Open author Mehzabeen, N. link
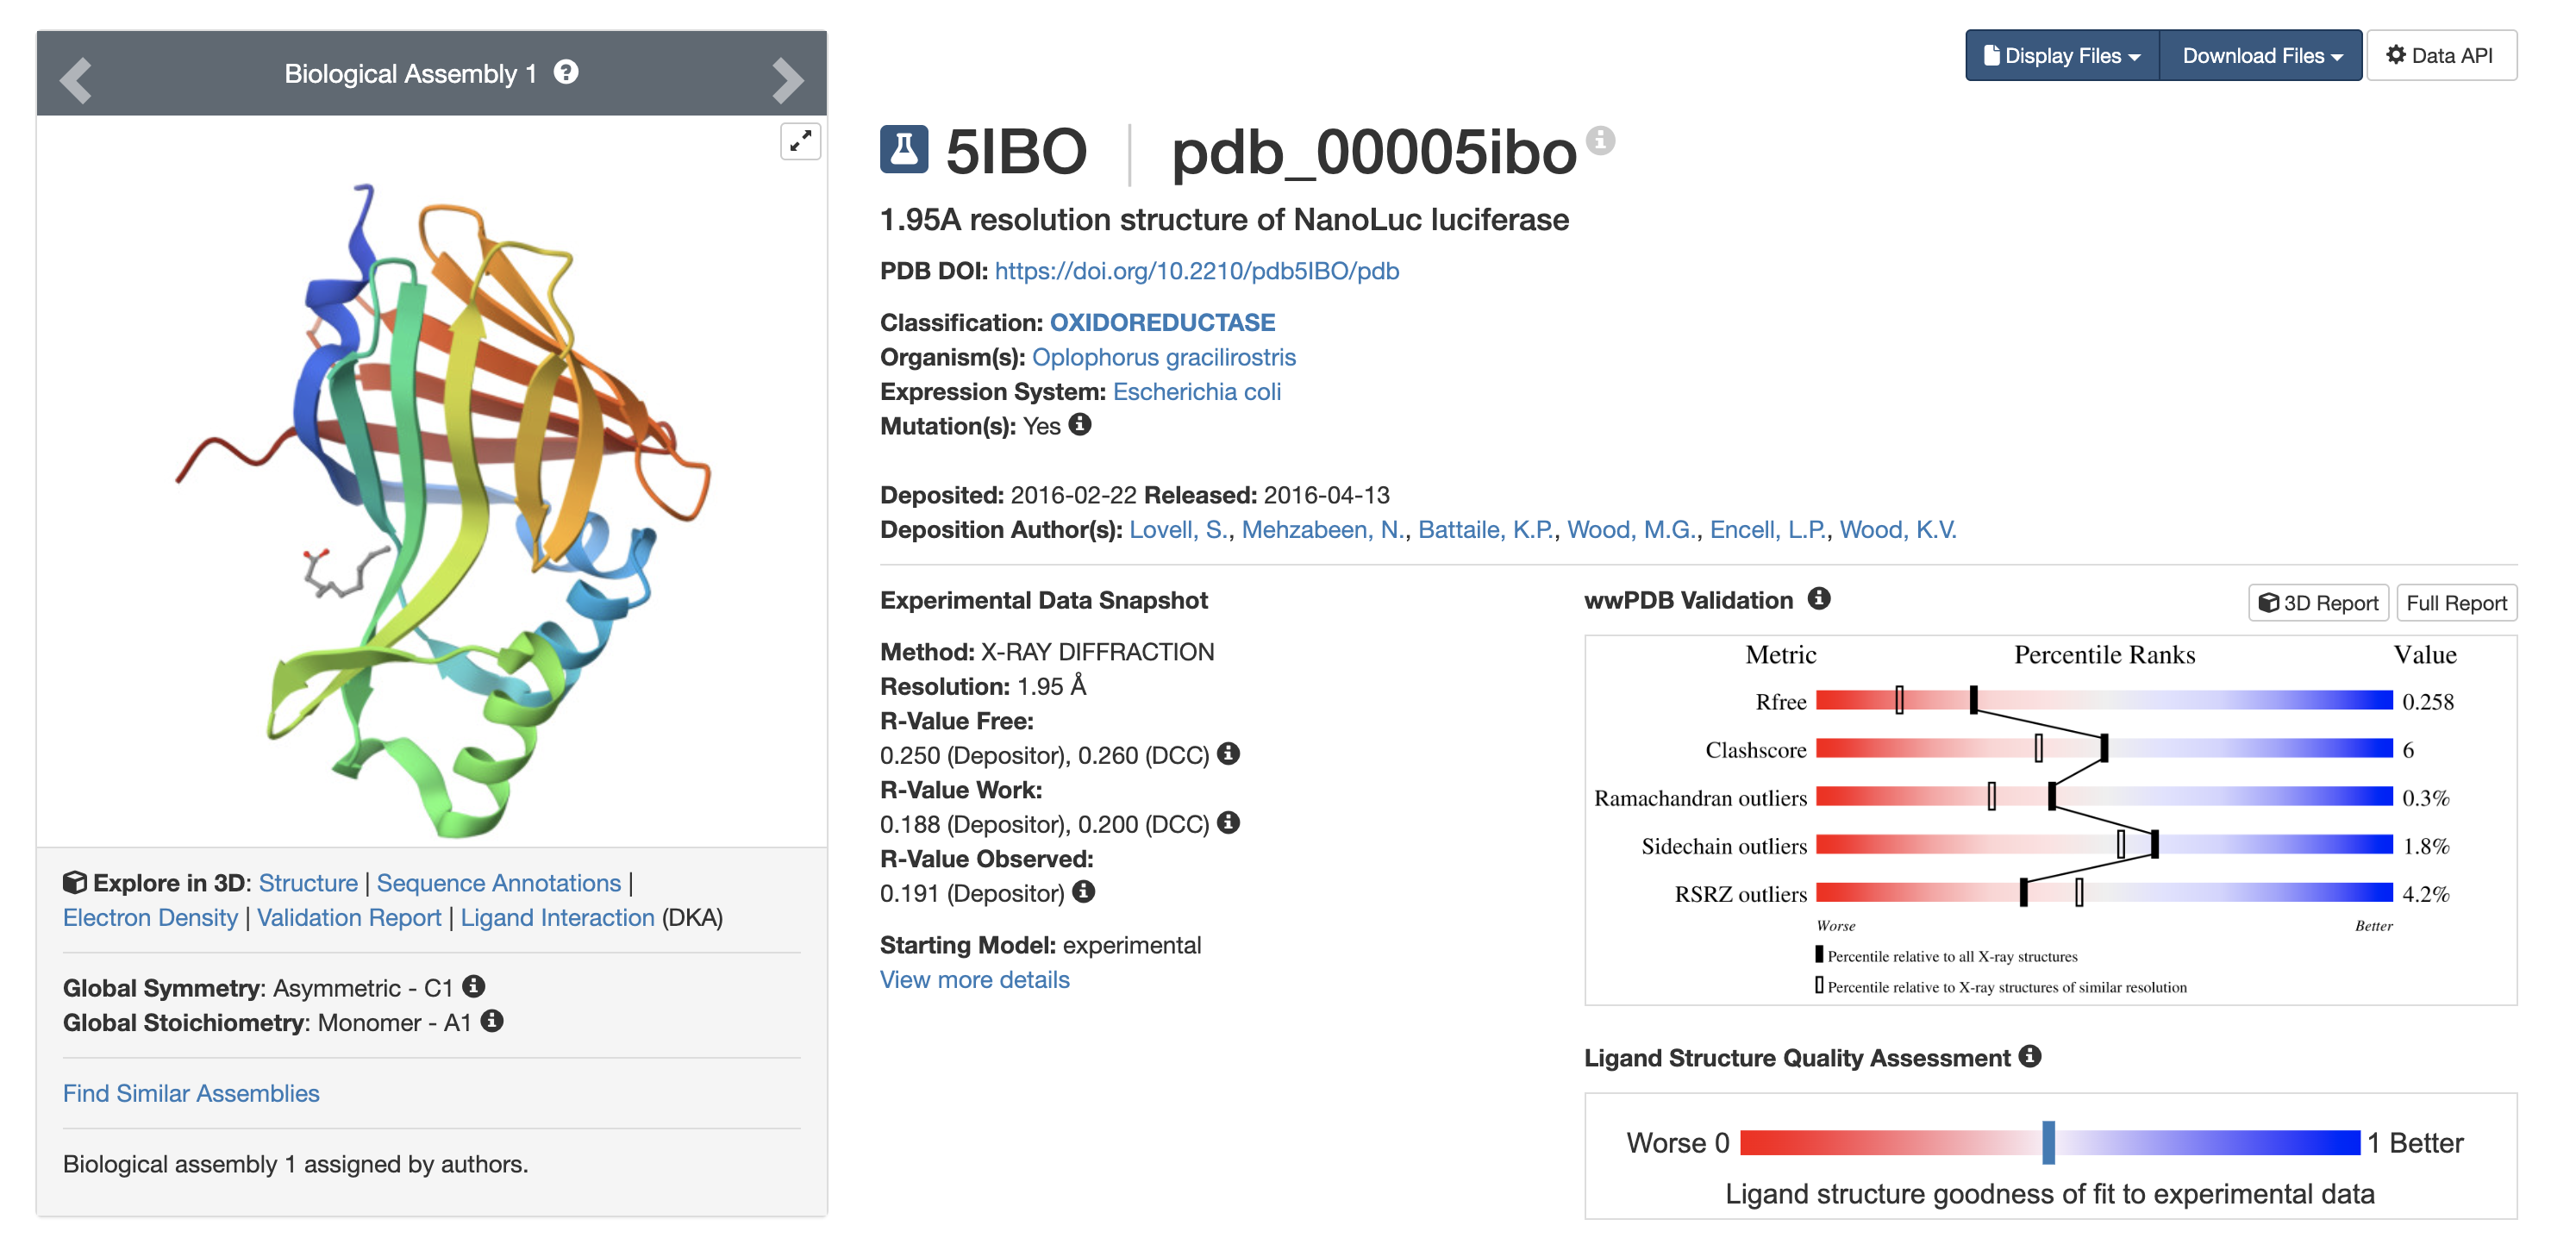The height and width of the screenshot is (1238, 2576). (1322, 530)
